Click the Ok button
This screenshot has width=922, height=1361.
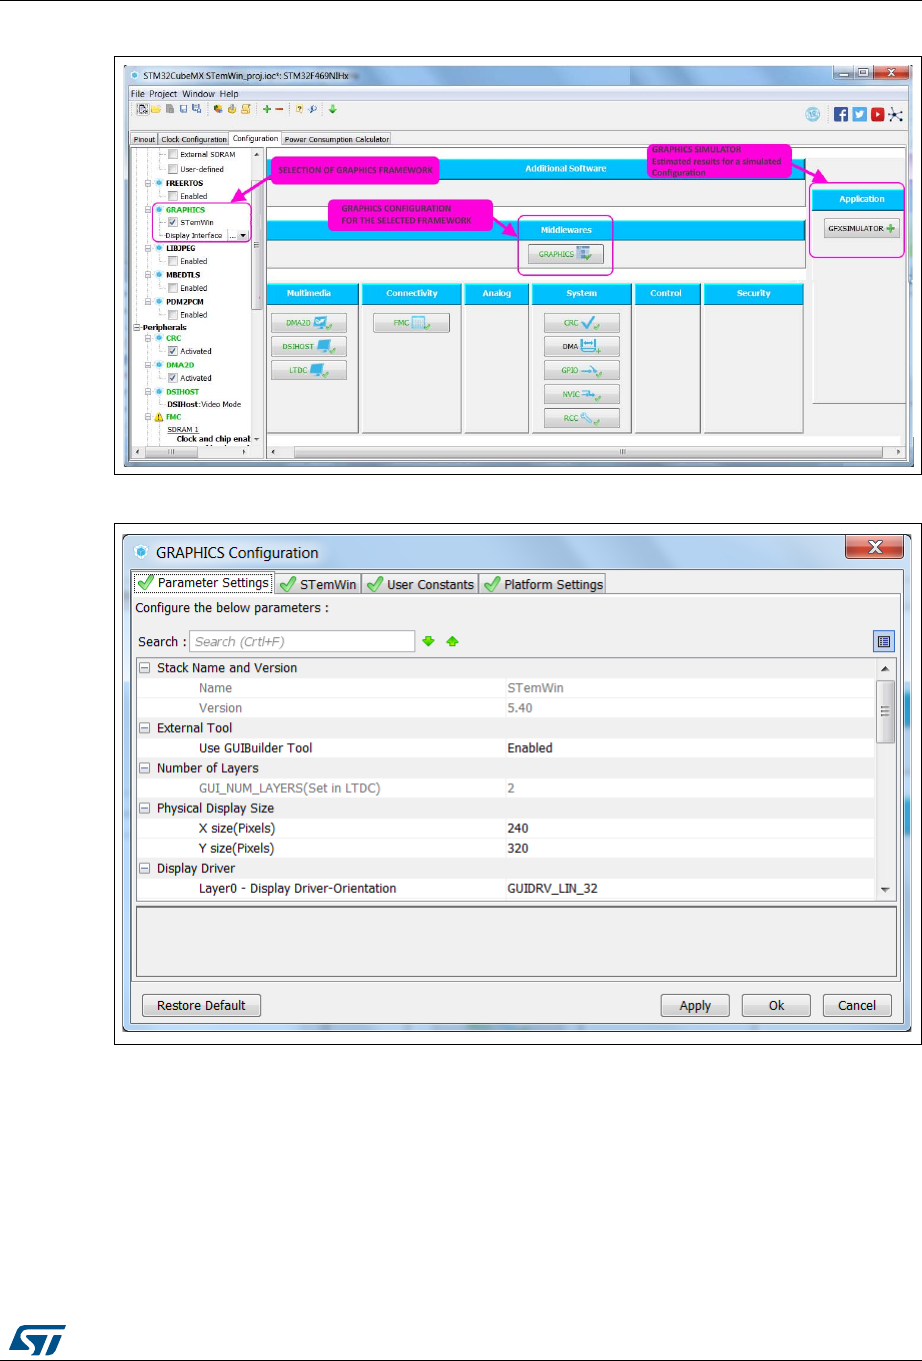(x=776, y=1005)
